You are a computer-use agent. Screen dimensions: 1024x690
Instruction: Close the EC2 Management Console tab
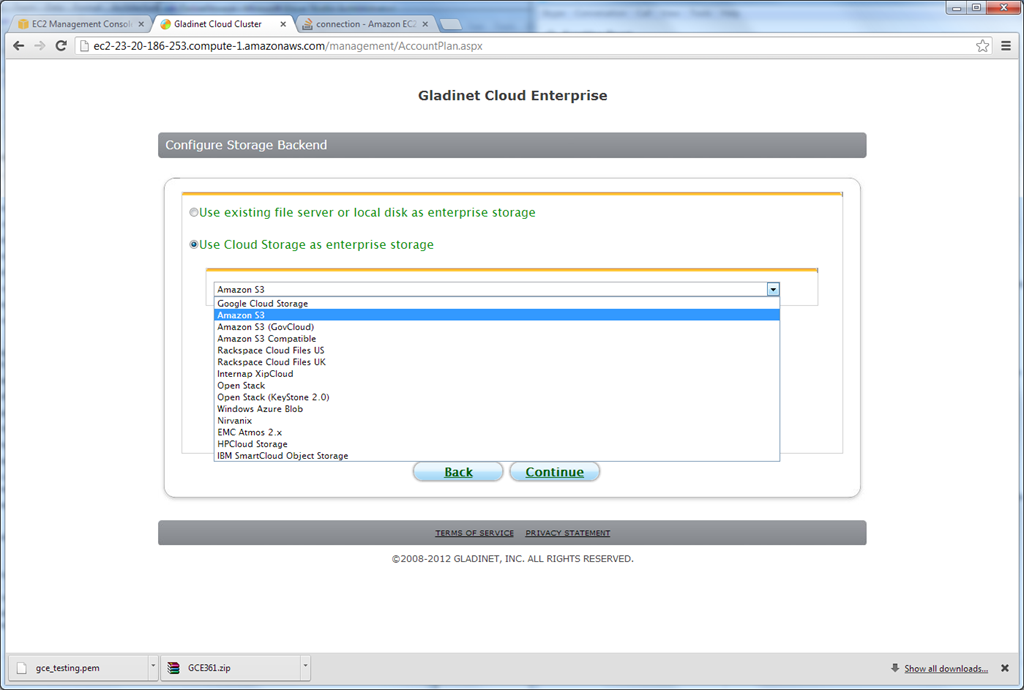[x=141, y=24]
